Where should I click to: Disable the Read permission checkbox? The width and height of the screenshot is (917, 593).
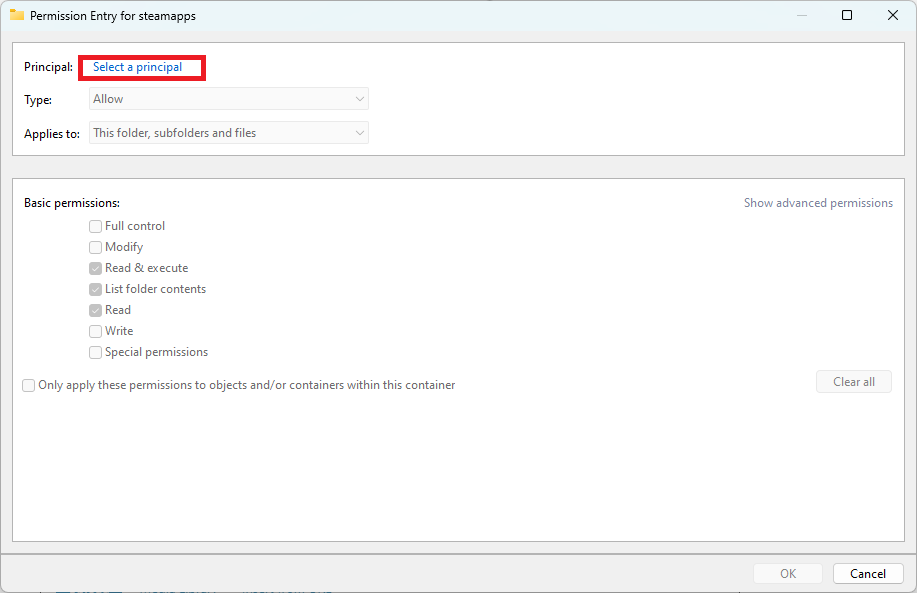[x=95, y=310]
